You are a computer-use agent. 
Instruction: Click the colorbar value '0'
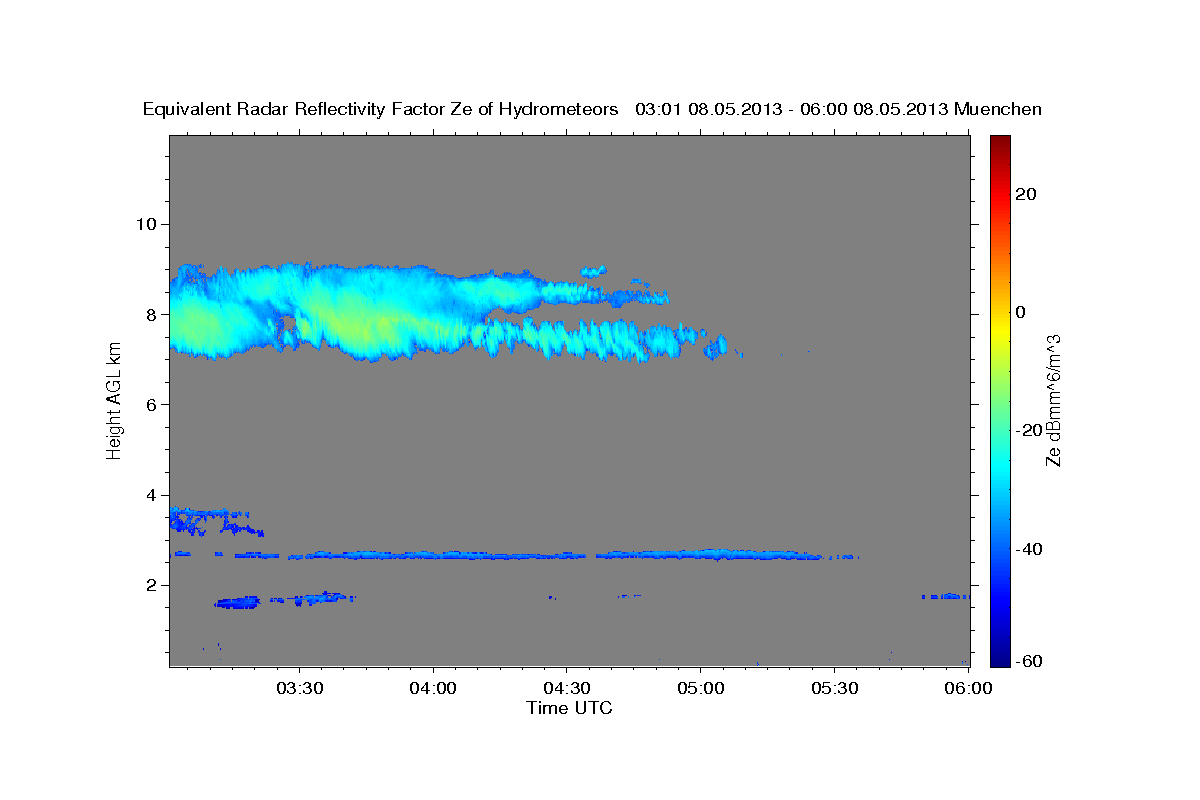click(x=1021, y=312)
